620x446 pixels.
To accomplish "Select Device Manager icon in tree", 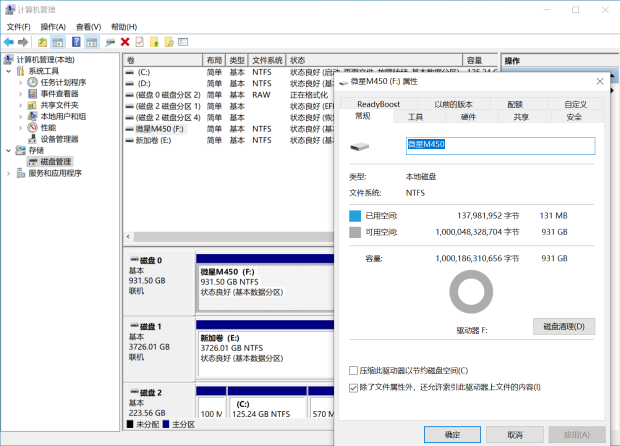I will pos(32,139).
